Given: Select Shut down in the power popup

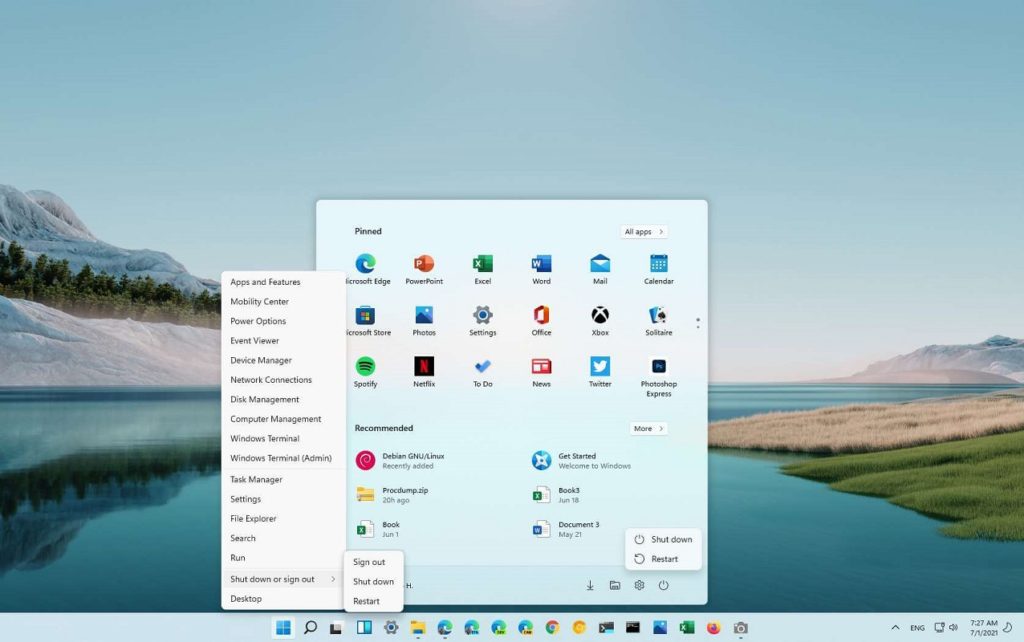Looking at the screenshot, I should [x=663, y=539].
